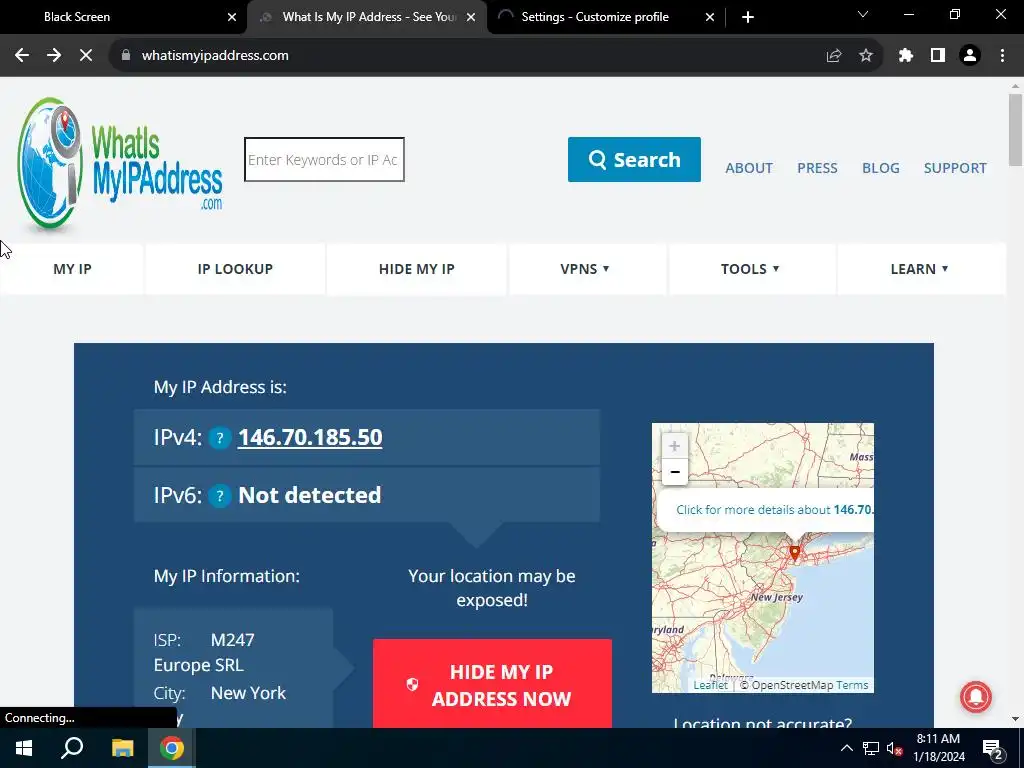Image resolution: width=1024 pixels, height=768 pixels.
Task: Open the SUPPORT link
Action: (x=955, y=168)
